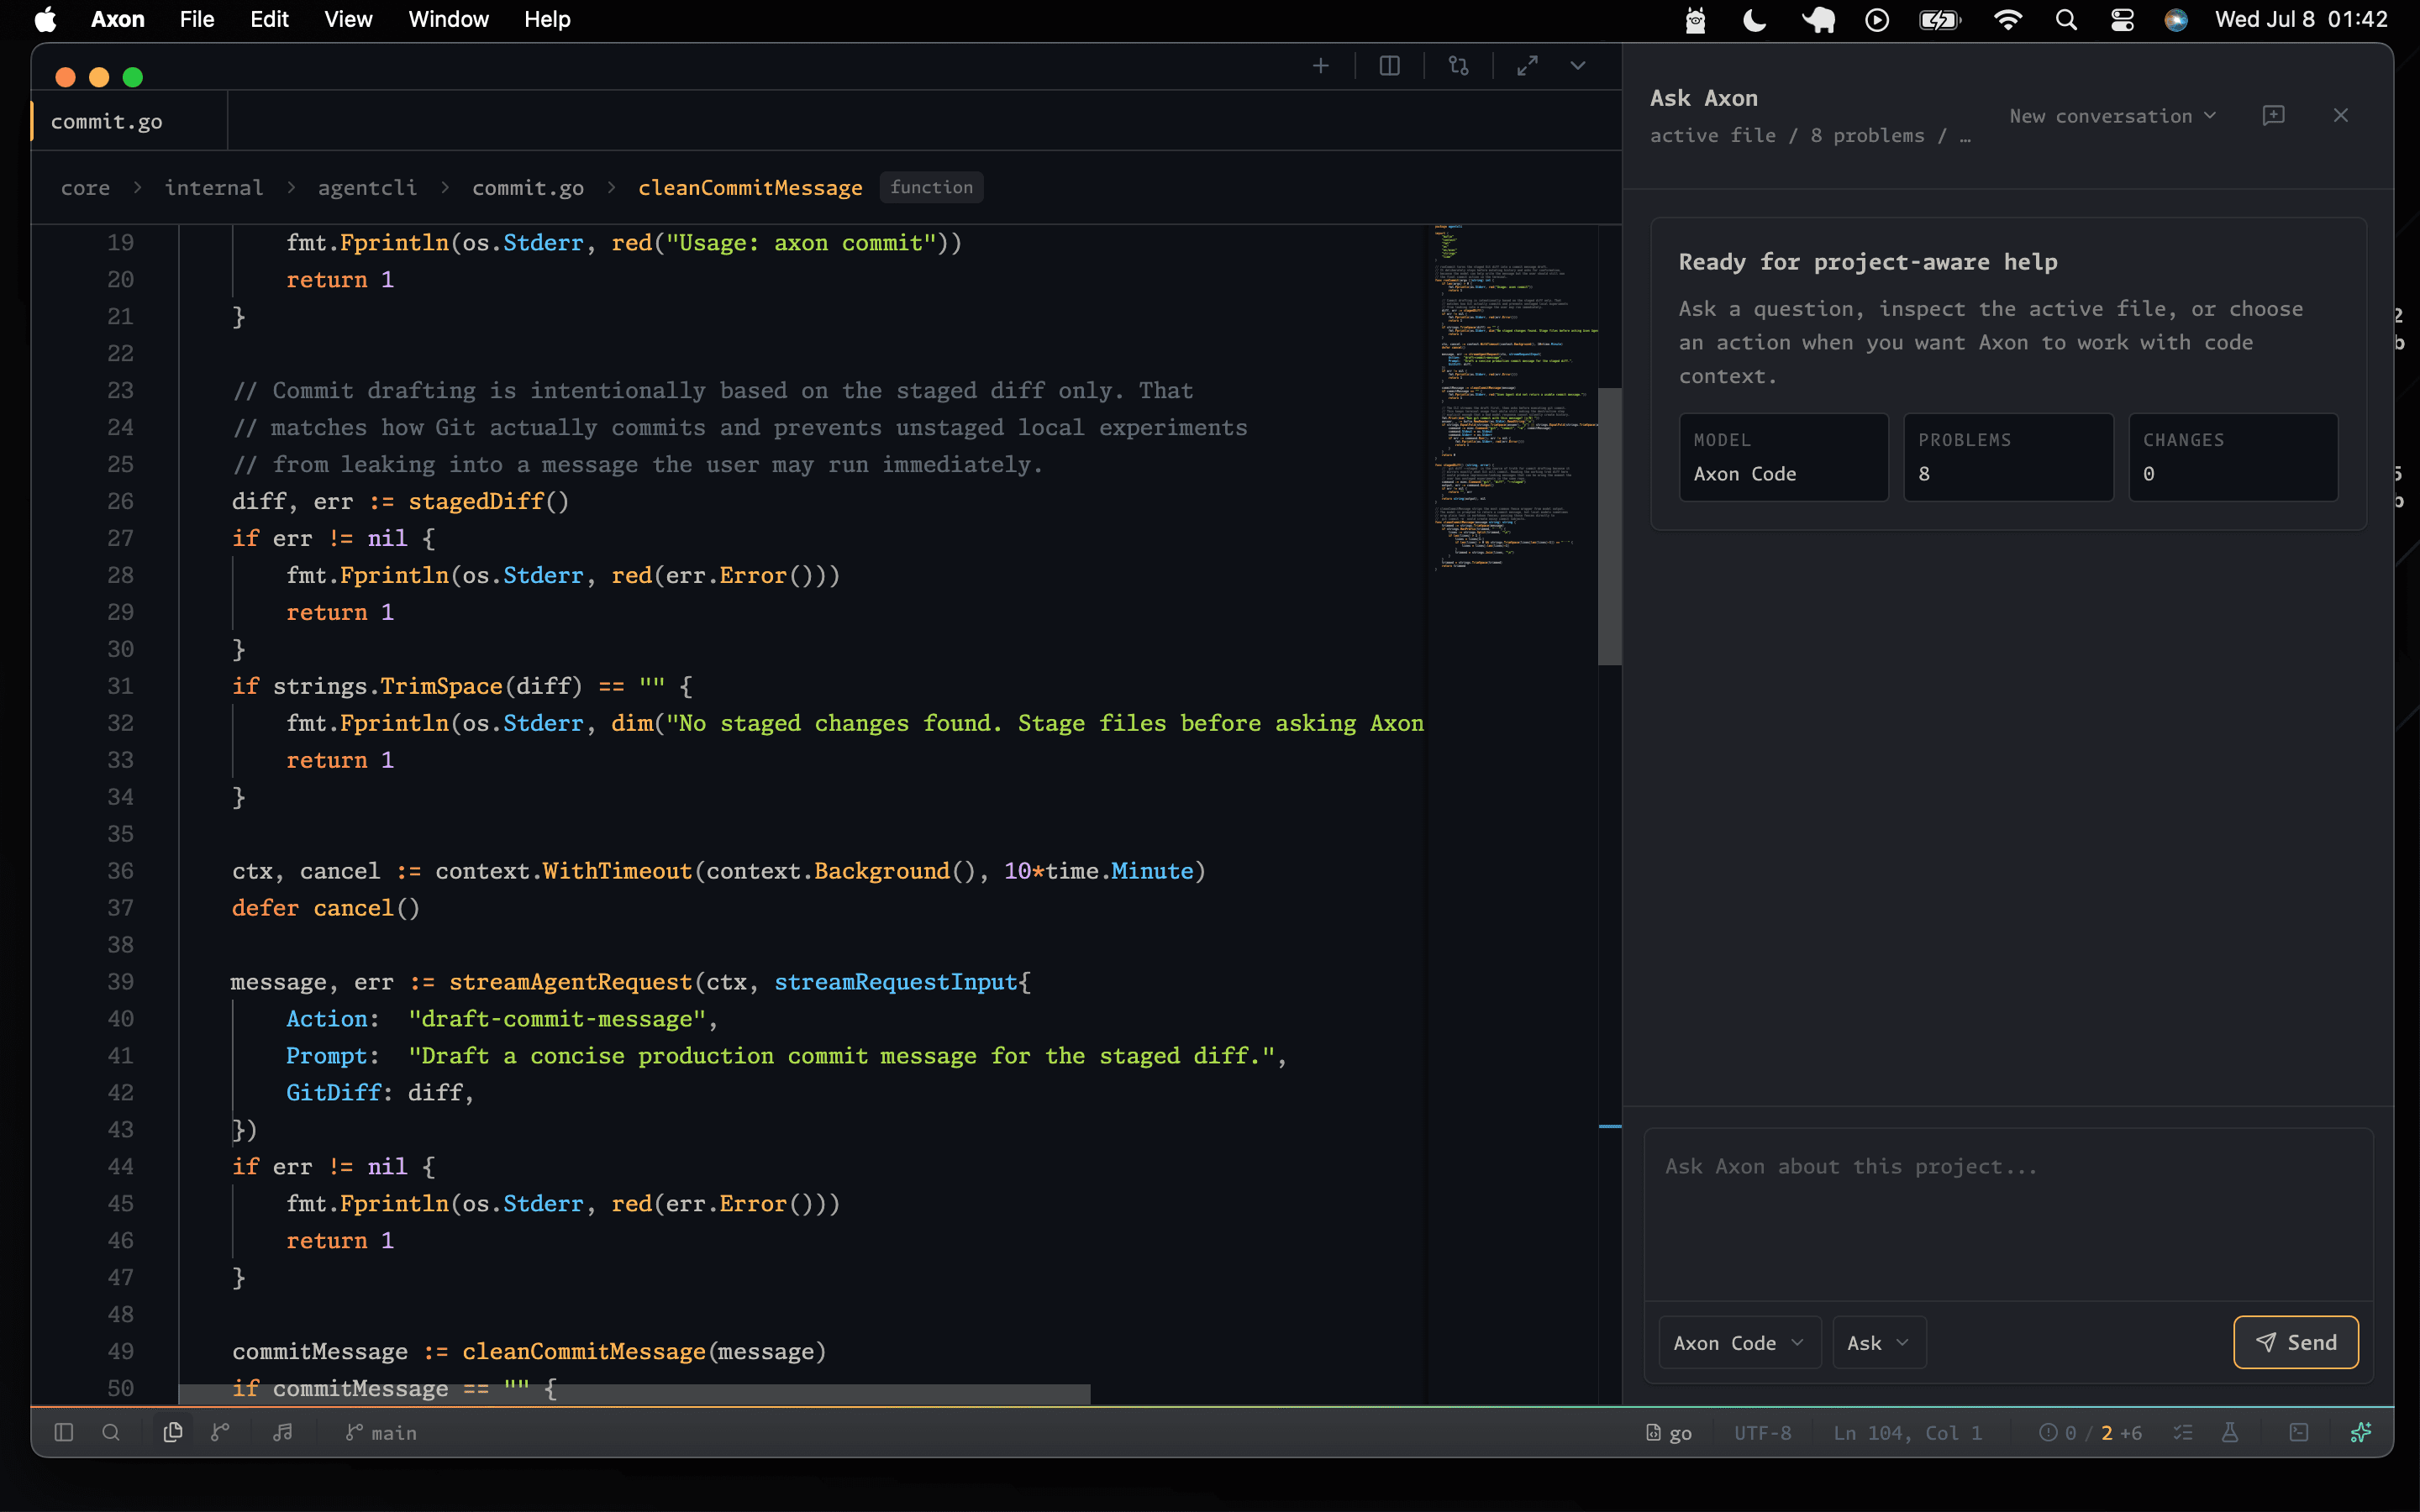
Task: Click line number 39 in the gutter
Action: click(120, 981)
